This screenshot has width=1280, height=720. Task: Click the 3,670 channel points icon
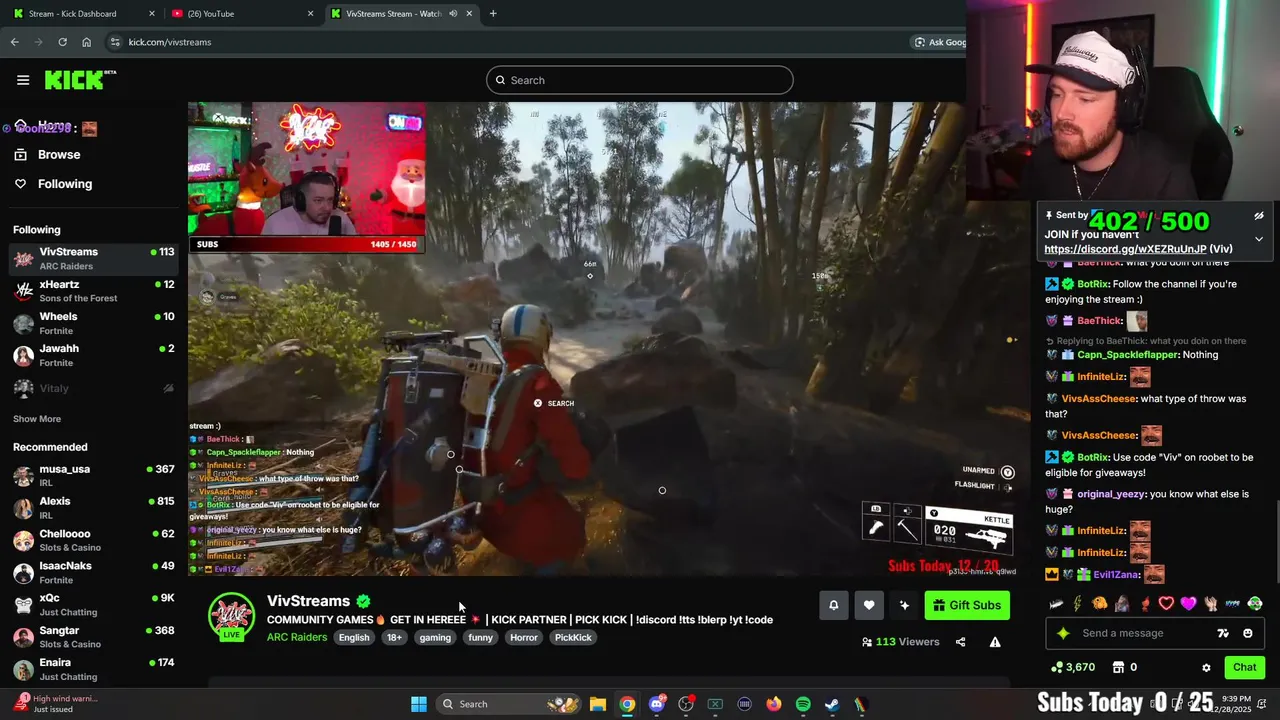(1057, 667)
